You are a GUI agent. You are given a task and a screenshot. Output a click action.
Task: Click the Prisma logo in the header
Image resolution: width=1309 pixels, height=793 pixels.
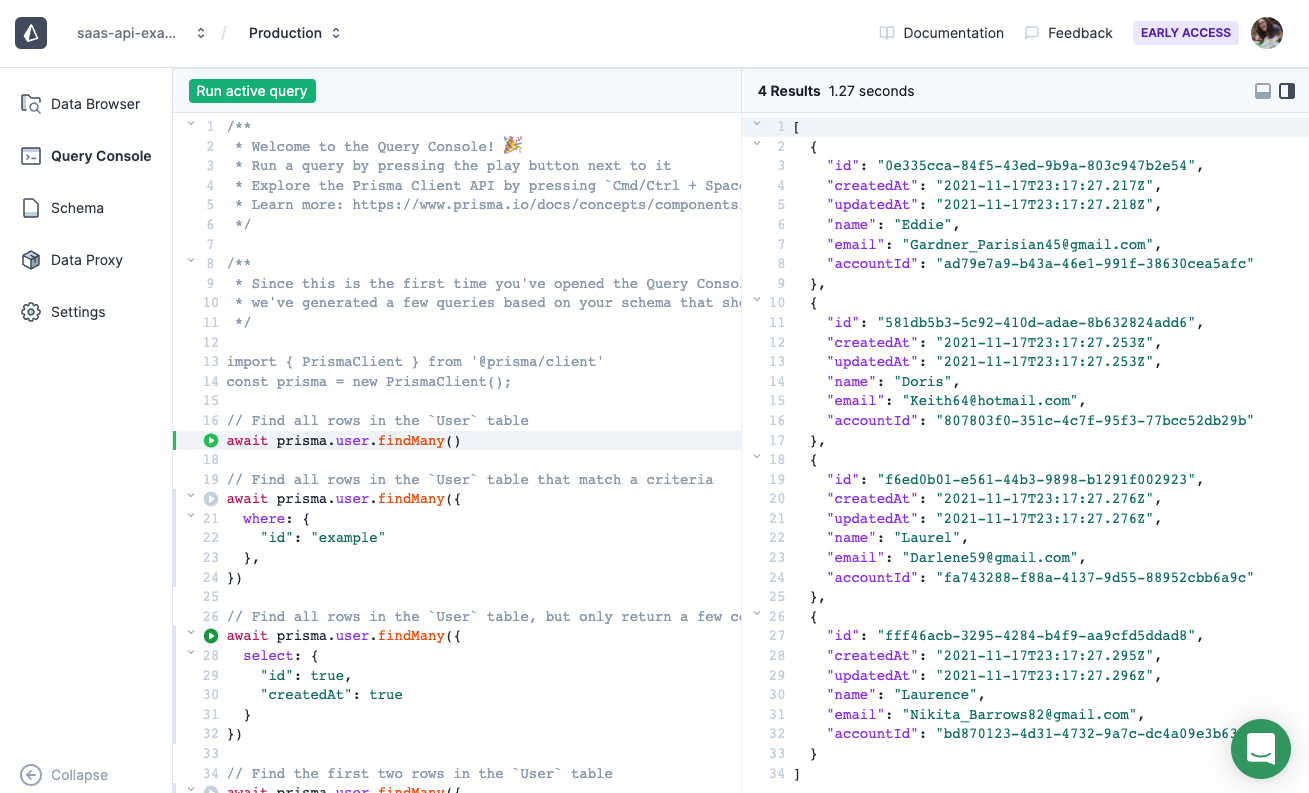tap(31, 33)
